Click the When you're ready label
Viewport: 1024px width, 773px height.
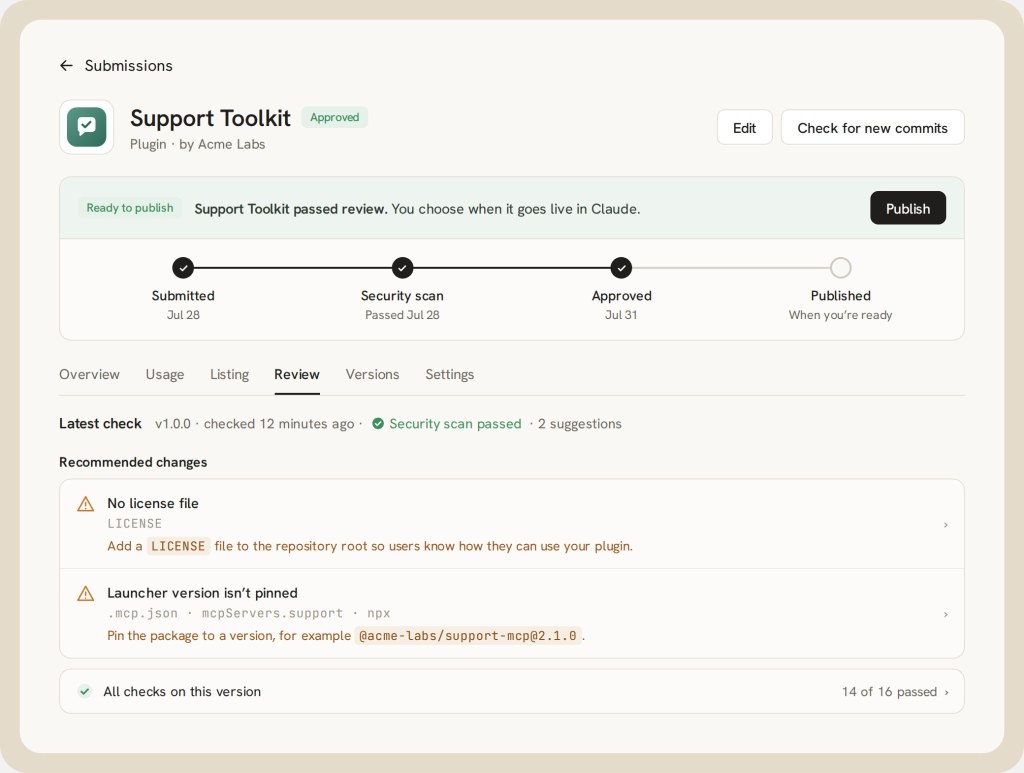pyautogui.click(x=840, y=315)
